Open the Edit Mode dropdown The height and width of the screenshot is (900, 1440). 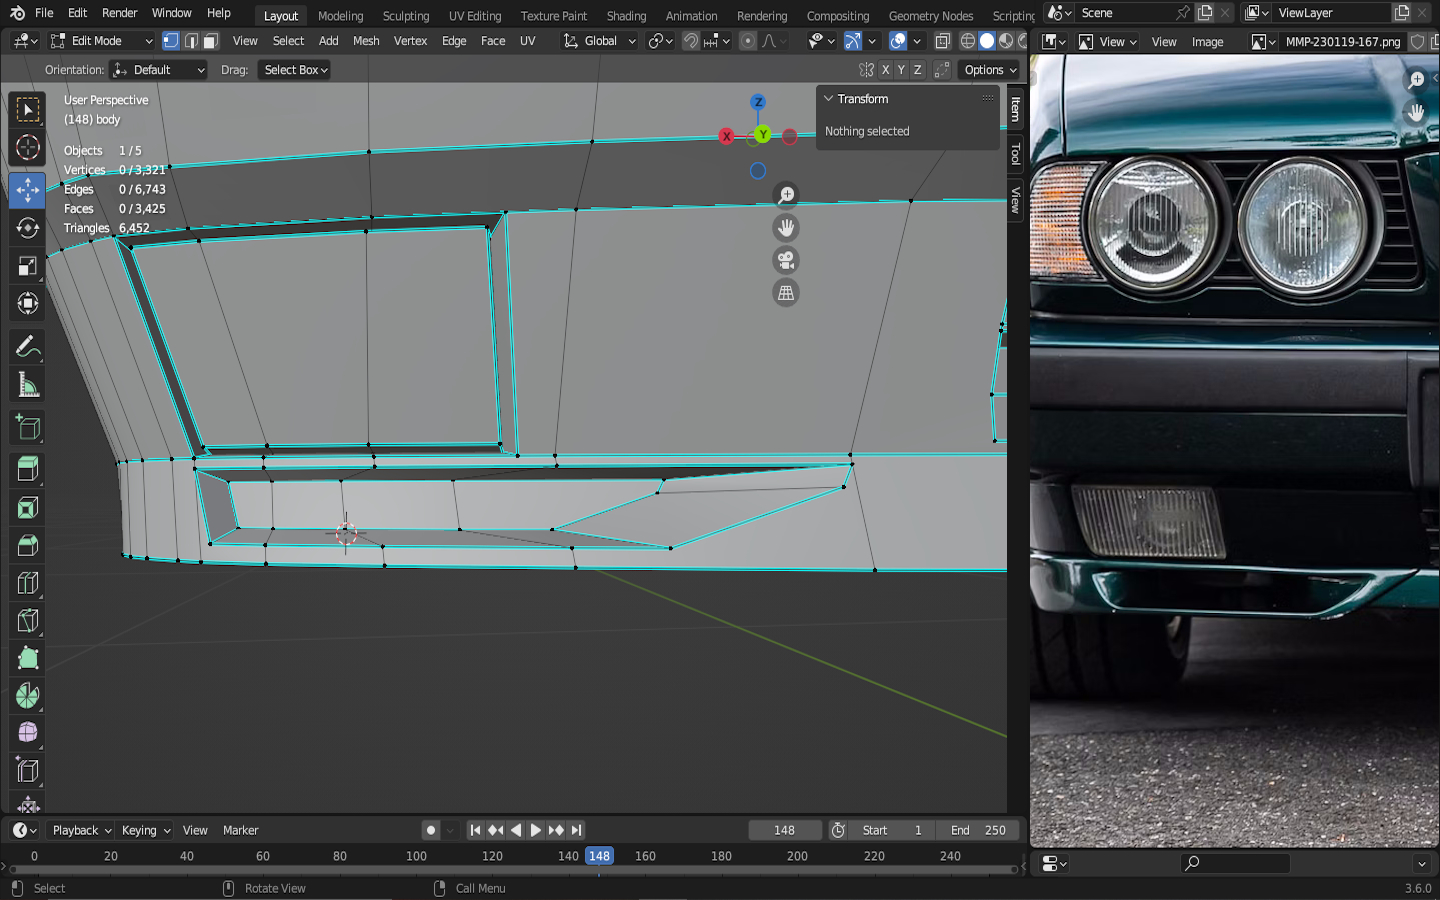click(x=101, y=41)
